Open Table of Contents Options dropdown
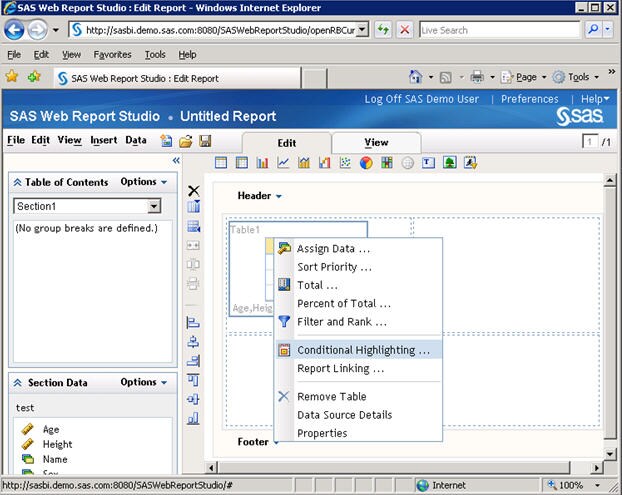Screen dimensions: 622x495 pyautogui.click(x=143, y=182)
